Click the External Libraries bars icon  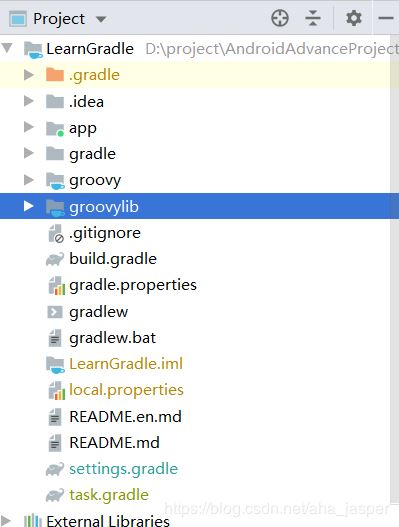click(33, 521)
